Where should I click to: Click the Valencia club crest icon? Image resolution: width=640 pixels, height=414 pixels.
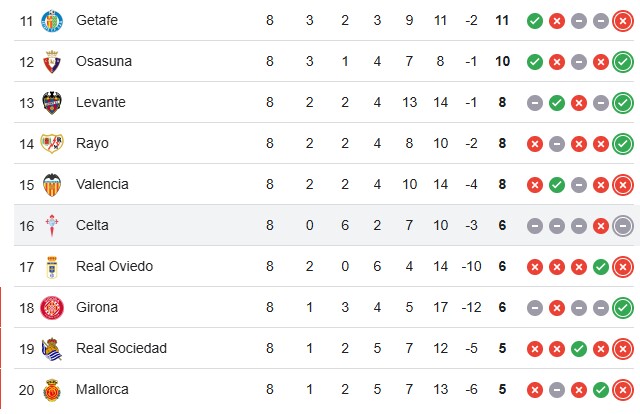point(52,184)
